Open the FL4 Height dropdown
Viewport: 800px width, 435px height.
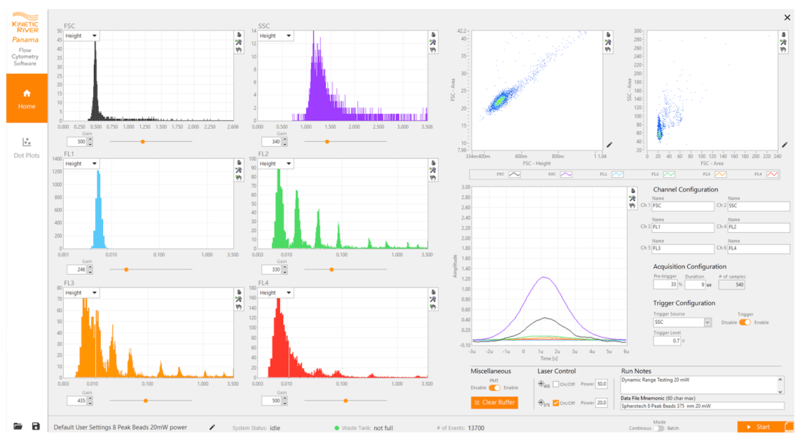click(276, 293)
